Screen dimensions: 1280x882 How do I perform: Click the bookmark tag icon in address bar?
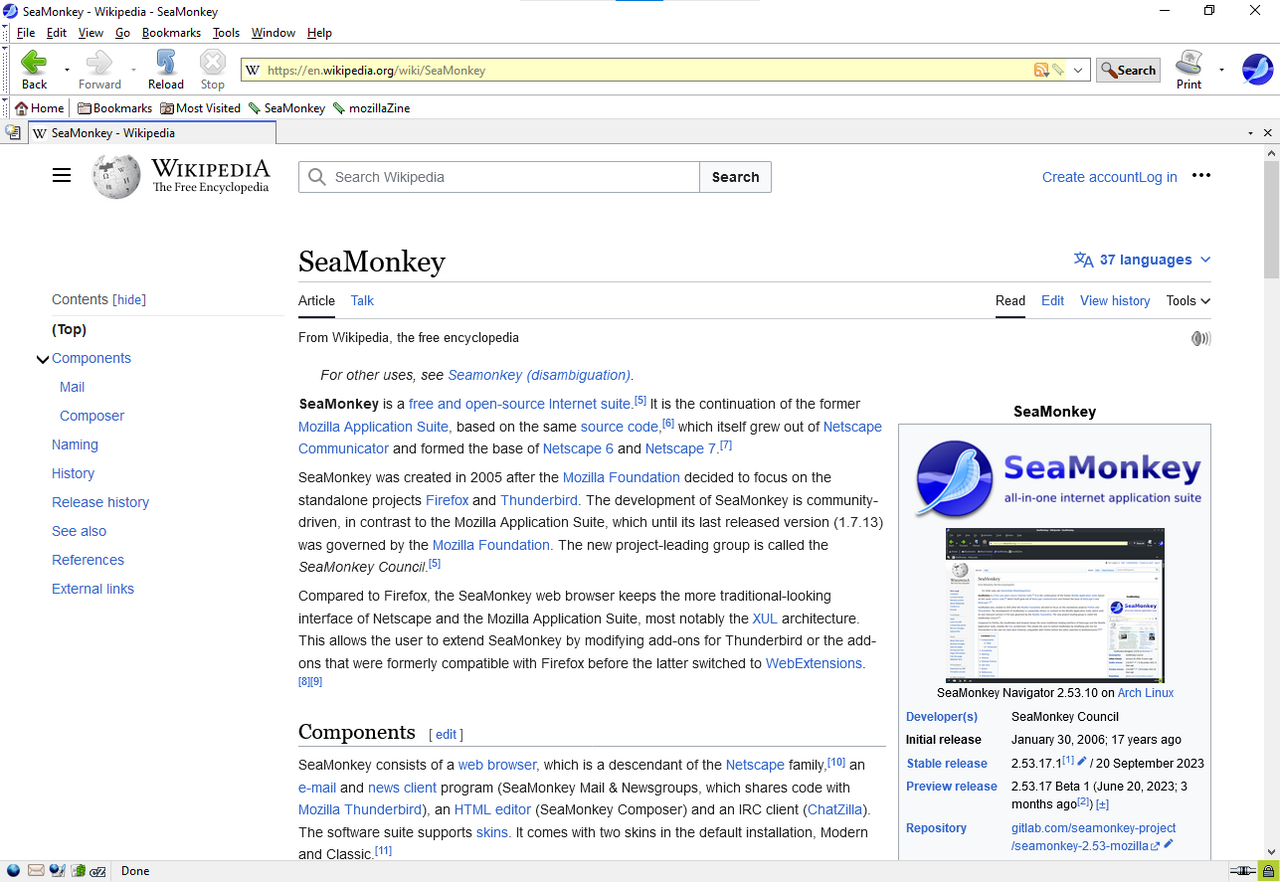(x=1058, y=70)
